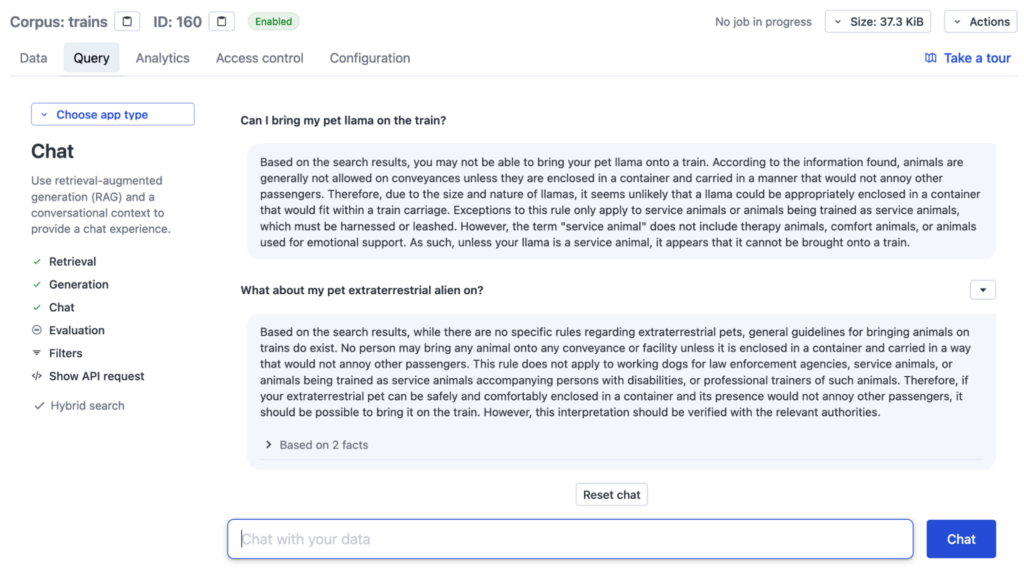
Task: Focus the Chat with your data input
Action: [570, 539]
